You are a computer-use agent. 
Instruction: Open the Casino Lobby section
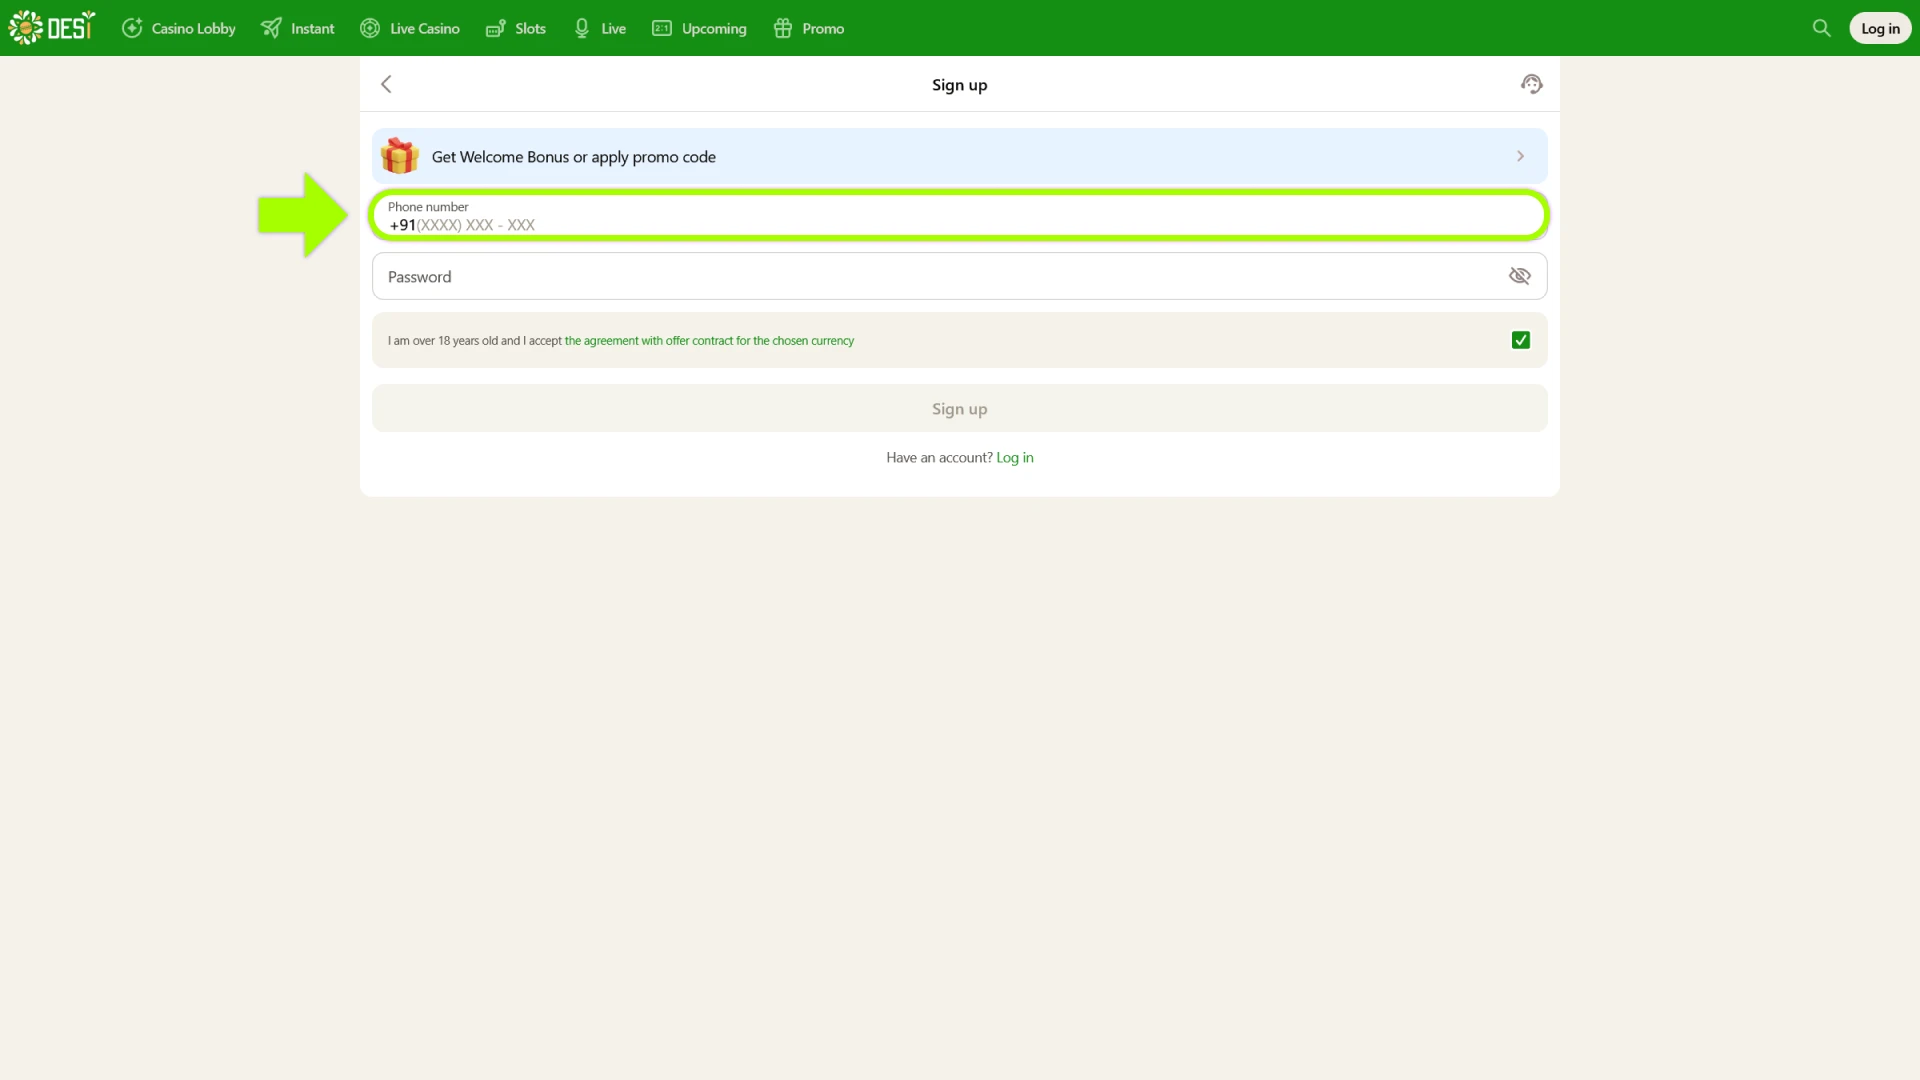pos(178,28)
